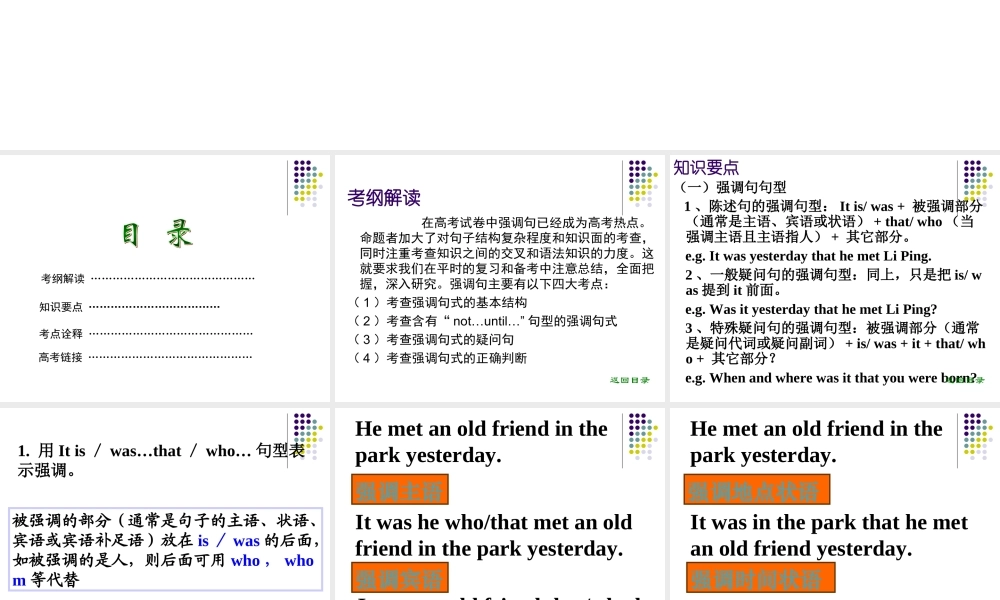Select the line （2）考查含有 not…until… 句型的强调句式
Screen dimensions: 1000x600
tap(485, 321)
